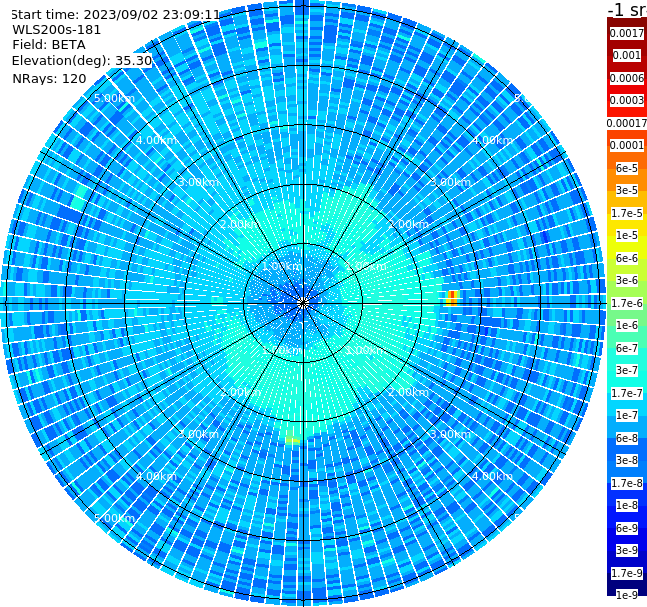This screenshot has width=647, height=607.
Task: Click the yellow-green spot near southern 3 km ring
Action: pos(292,438)
